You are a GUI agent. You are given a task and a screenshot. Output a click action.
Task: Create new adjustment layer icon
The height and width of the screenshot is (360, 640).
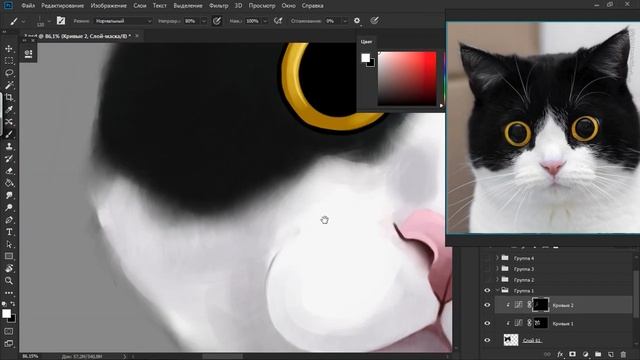pyautogui.click(x=585, y=354)
